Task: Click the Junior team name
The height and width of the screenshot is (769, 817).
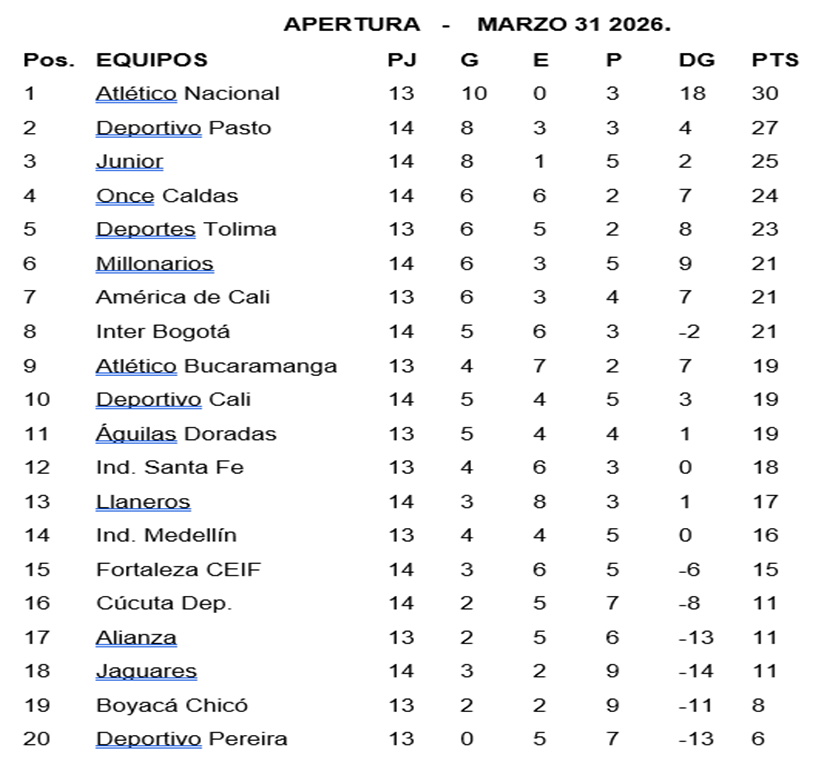Action: pyautogui.click(x=129, y=162)
